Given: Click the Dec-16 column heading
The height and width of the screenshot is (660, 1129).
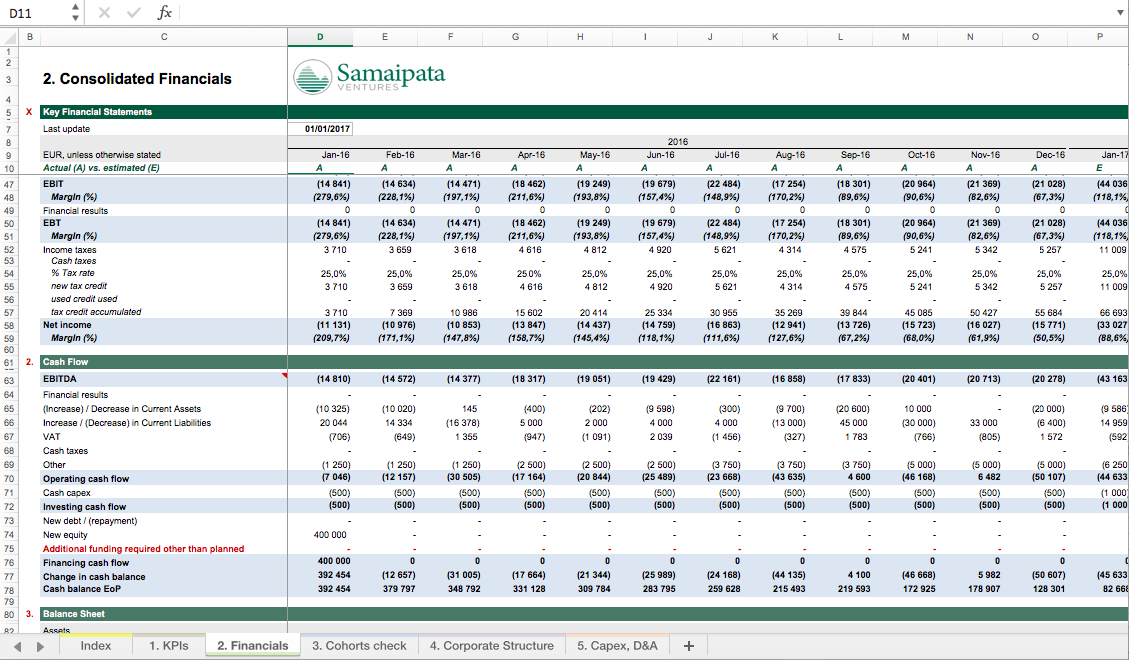Looking at the screenshot, I should coord(1050,155).
